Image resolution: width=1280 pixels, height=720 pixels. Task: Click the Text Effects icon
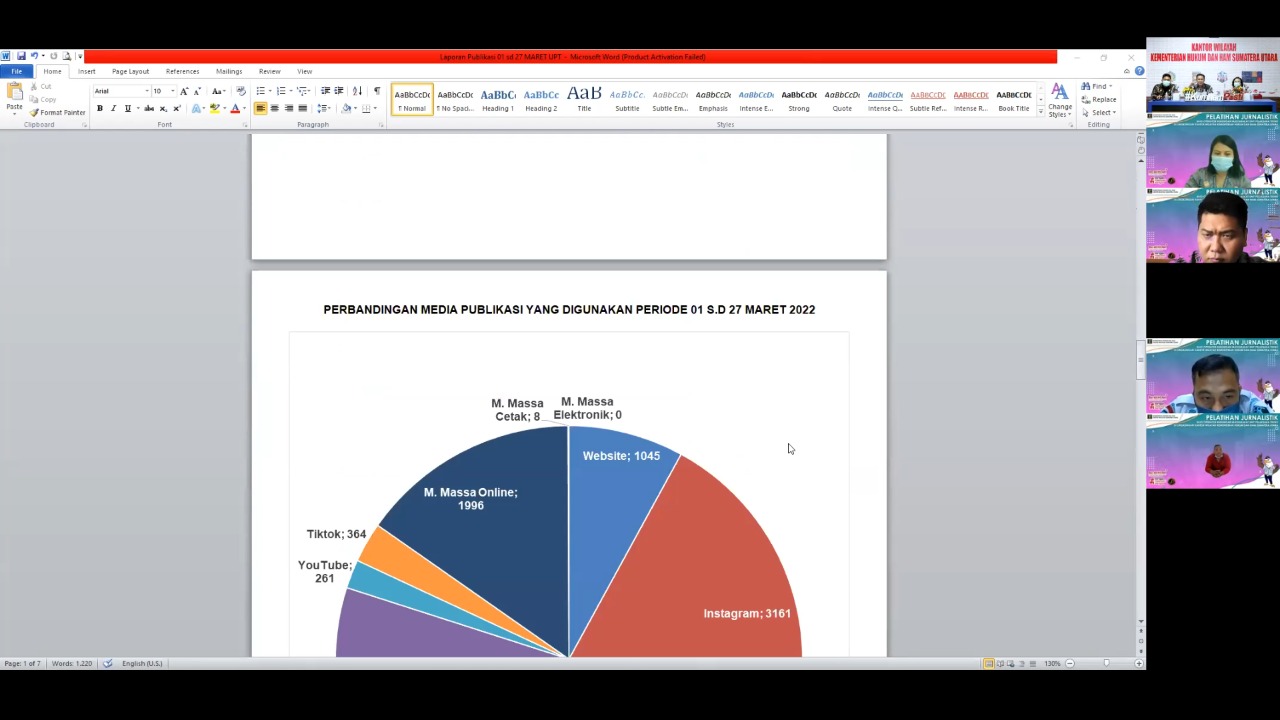(x=196, y=108)
